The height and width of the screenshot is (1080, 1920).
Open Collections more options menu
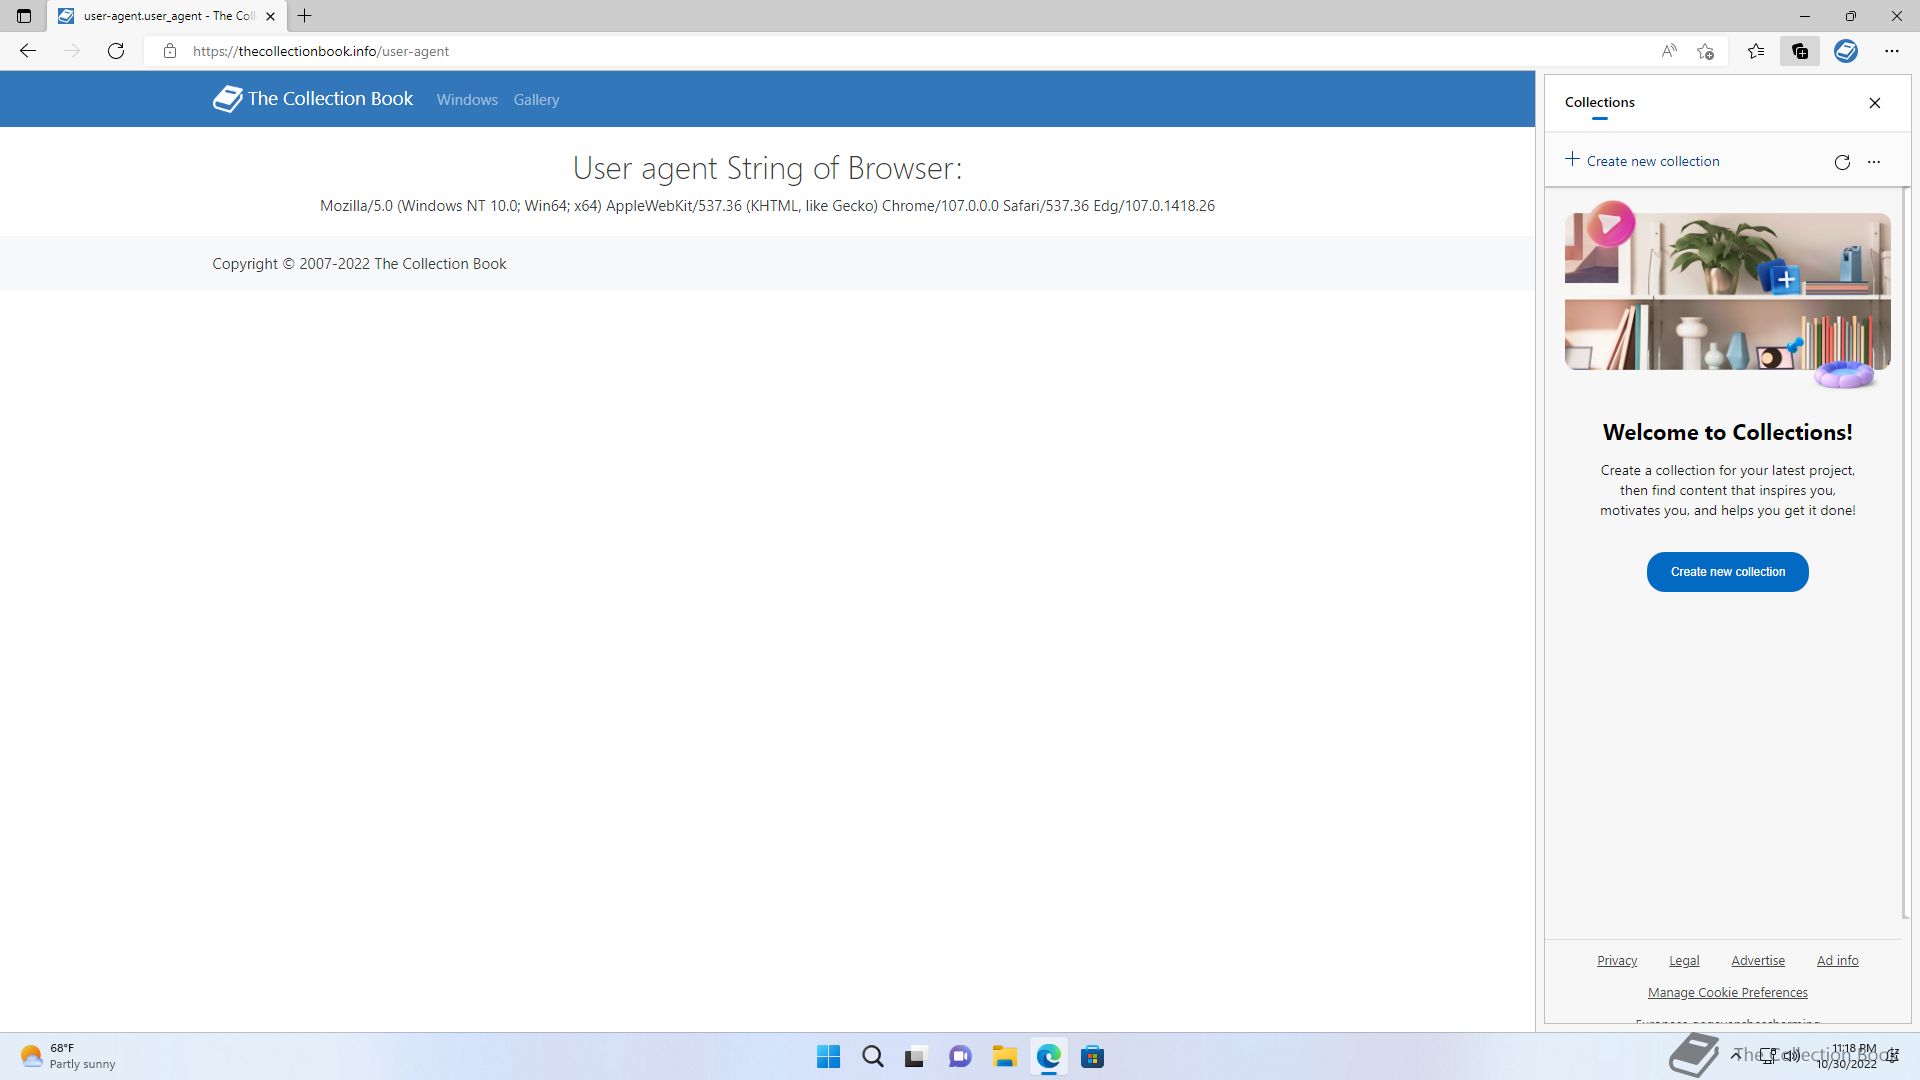coord(1874,162)
